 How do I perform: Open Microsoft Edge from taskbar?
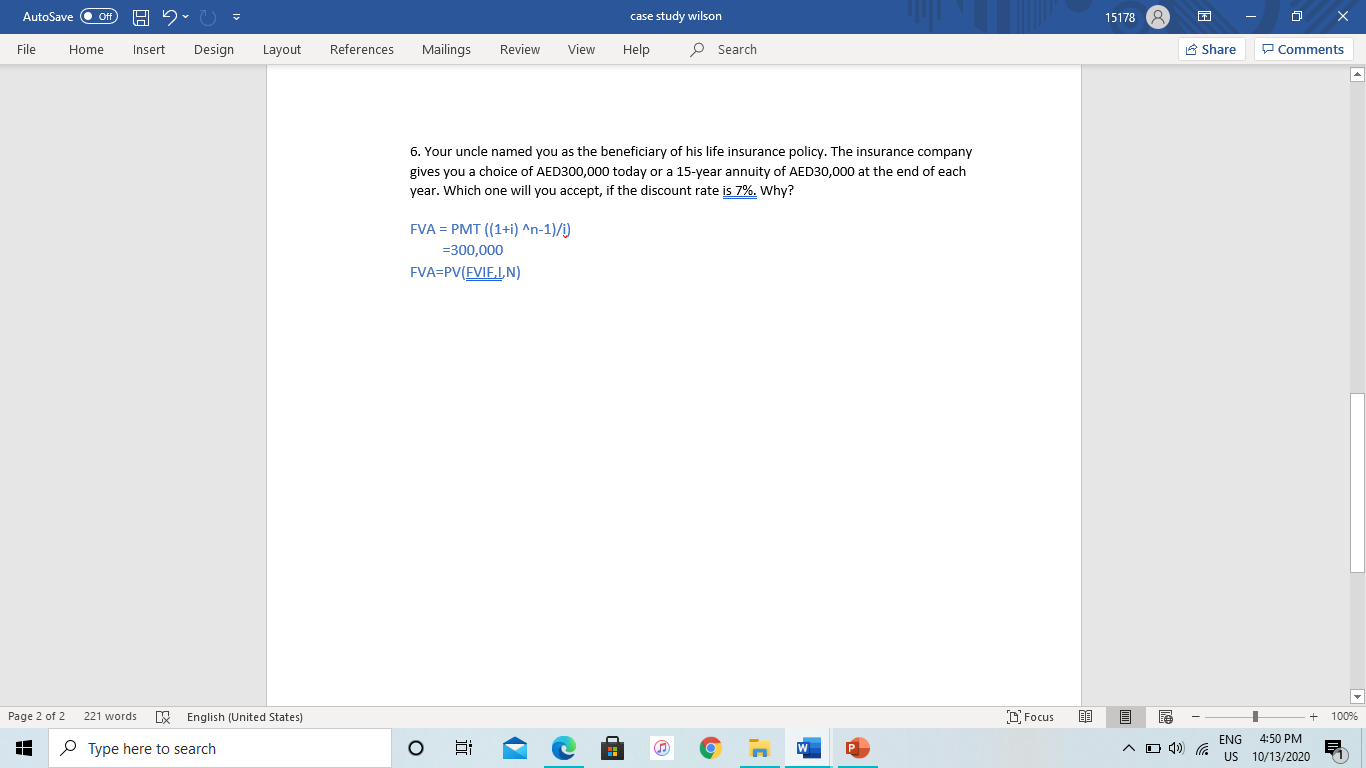click(564, 748)
